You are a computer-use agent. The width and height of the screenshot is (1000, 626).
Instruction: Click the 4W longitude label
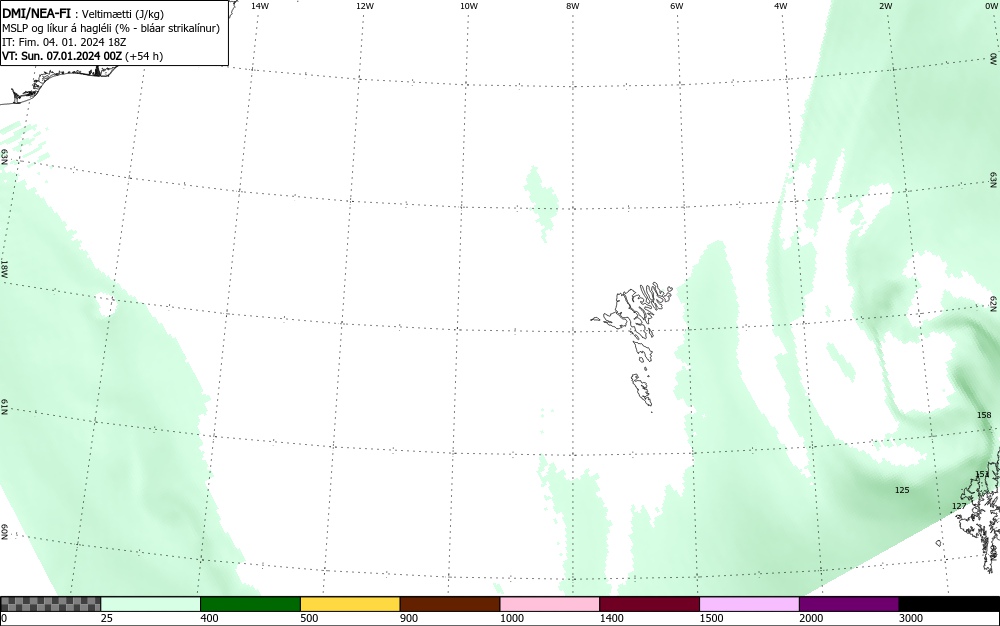point(781,6)
